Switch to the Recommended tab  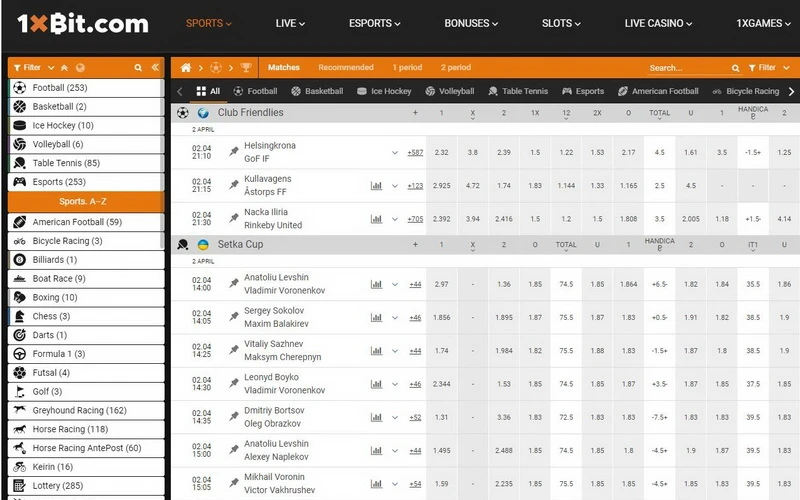346,67
